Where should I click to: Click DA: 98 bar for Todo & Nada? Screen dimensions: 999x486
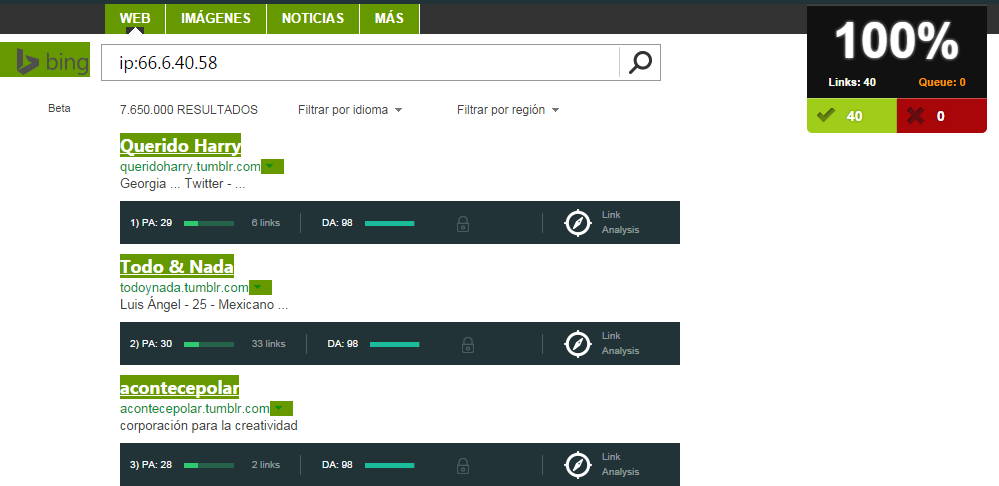click(394, 345)
